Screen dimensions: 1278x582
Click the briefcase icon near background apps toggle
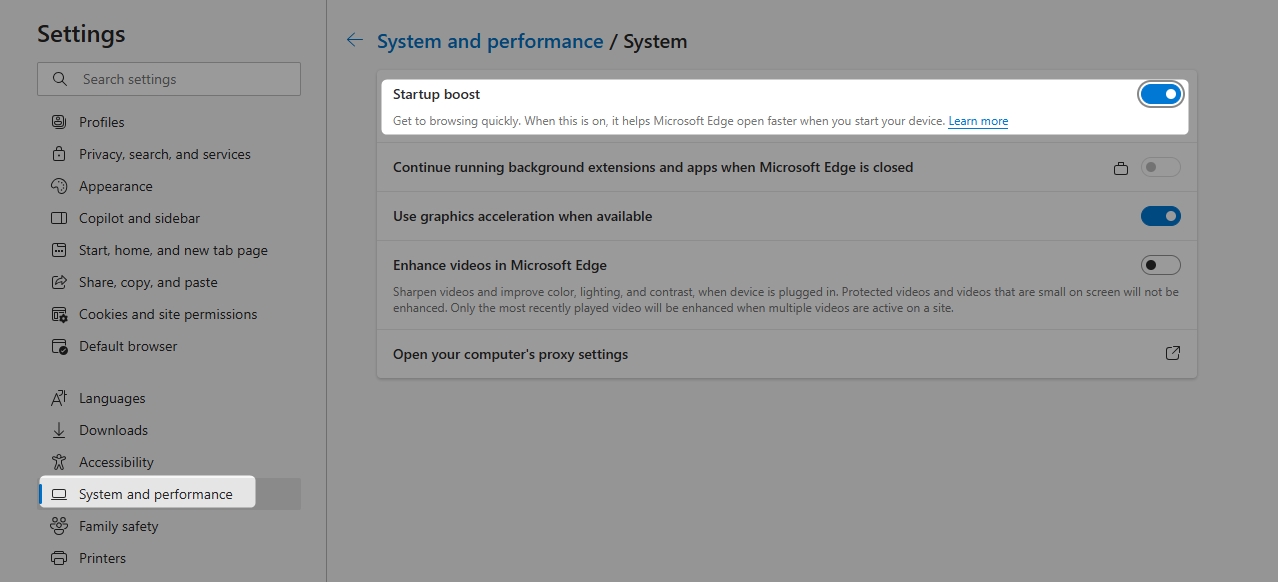[1121, 168]
